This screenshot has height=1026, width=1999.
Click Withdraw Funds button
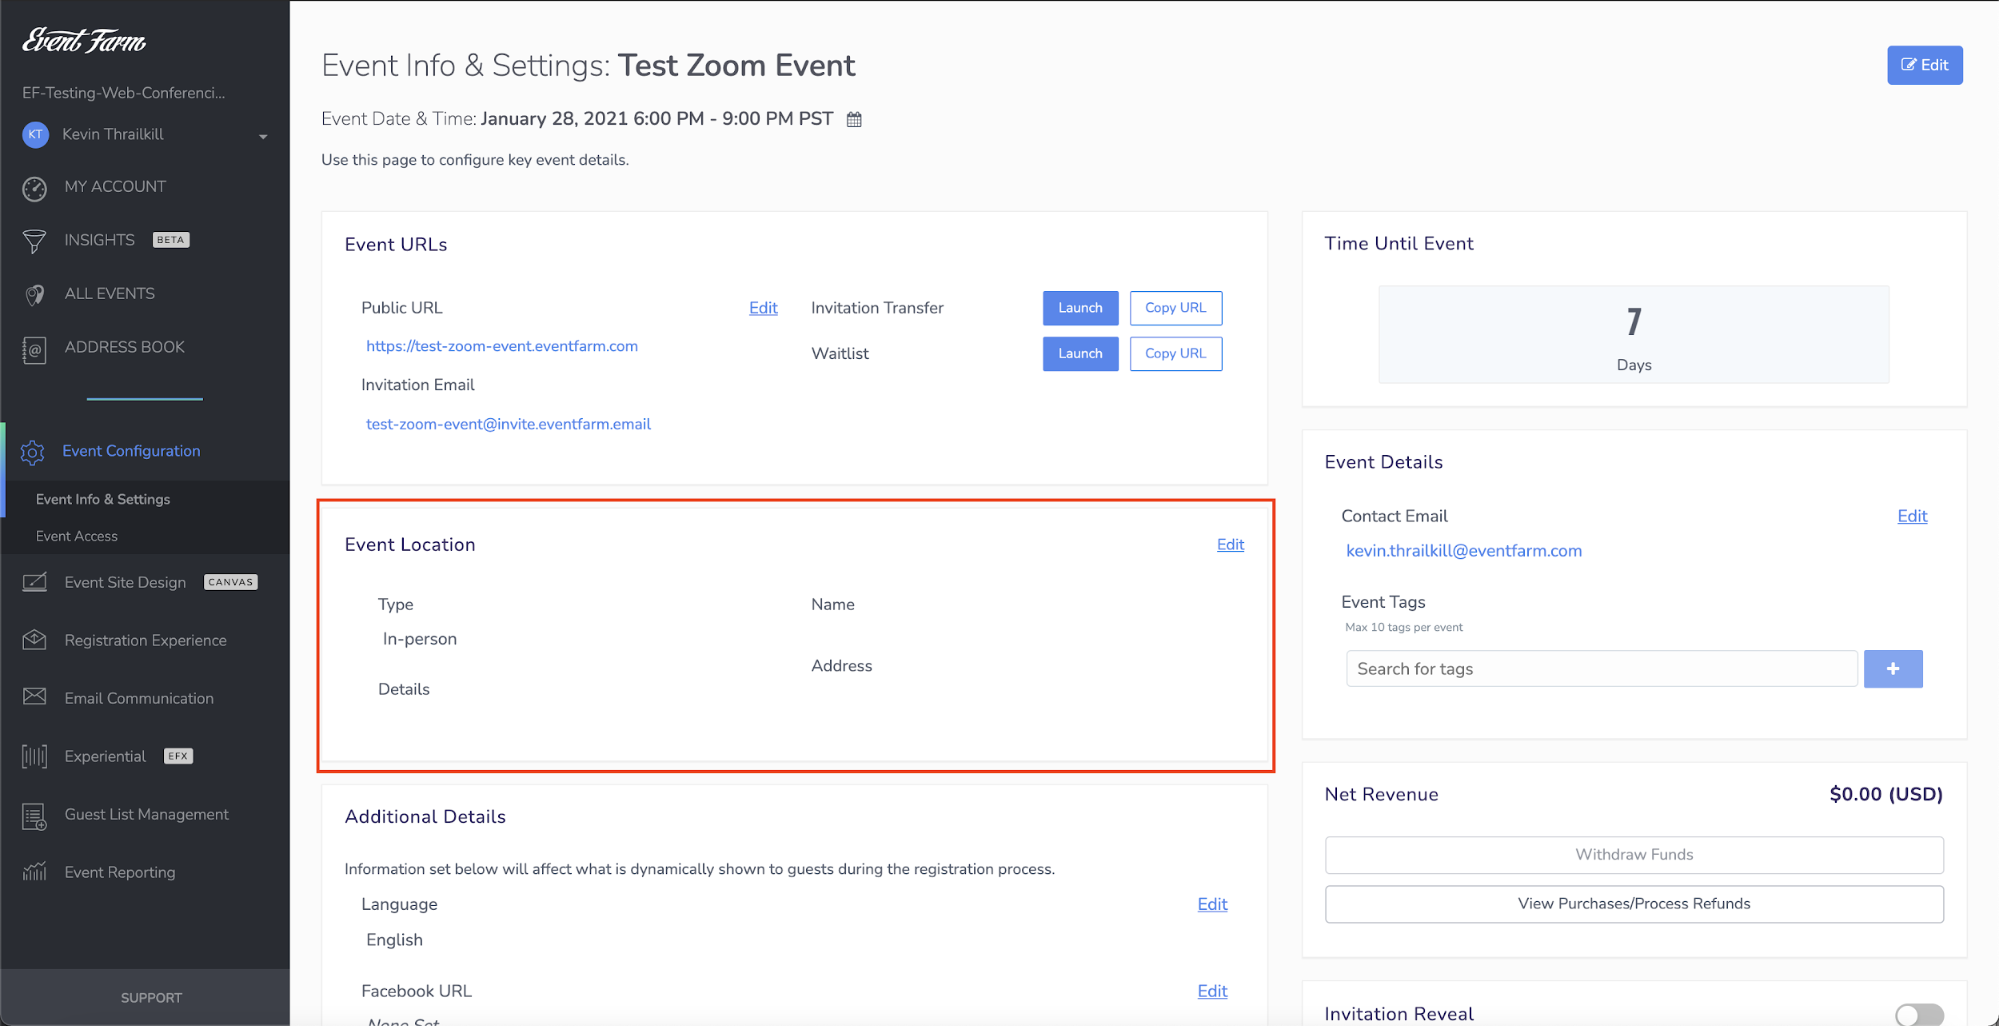click(1634, 855)
